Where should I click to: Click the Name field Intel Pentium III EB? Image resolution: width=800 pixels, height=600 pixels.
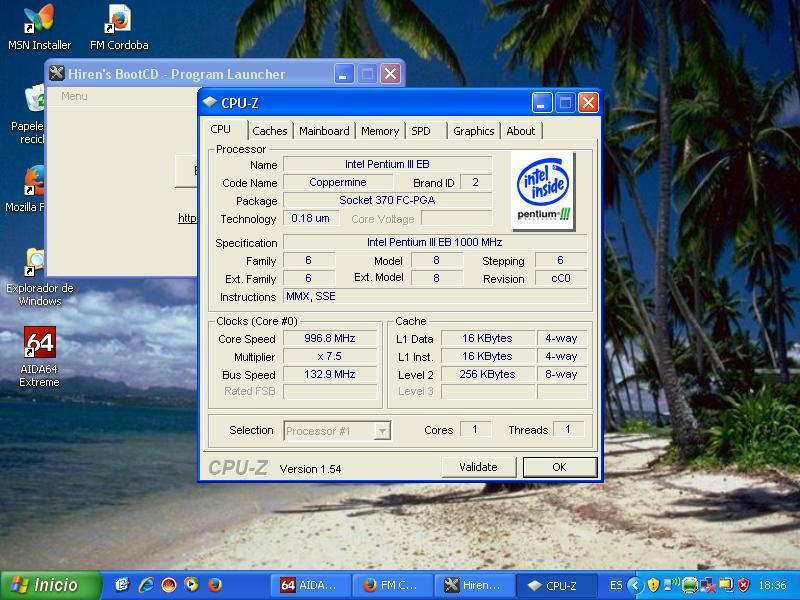pyautogui.click(x=387, y=164)
